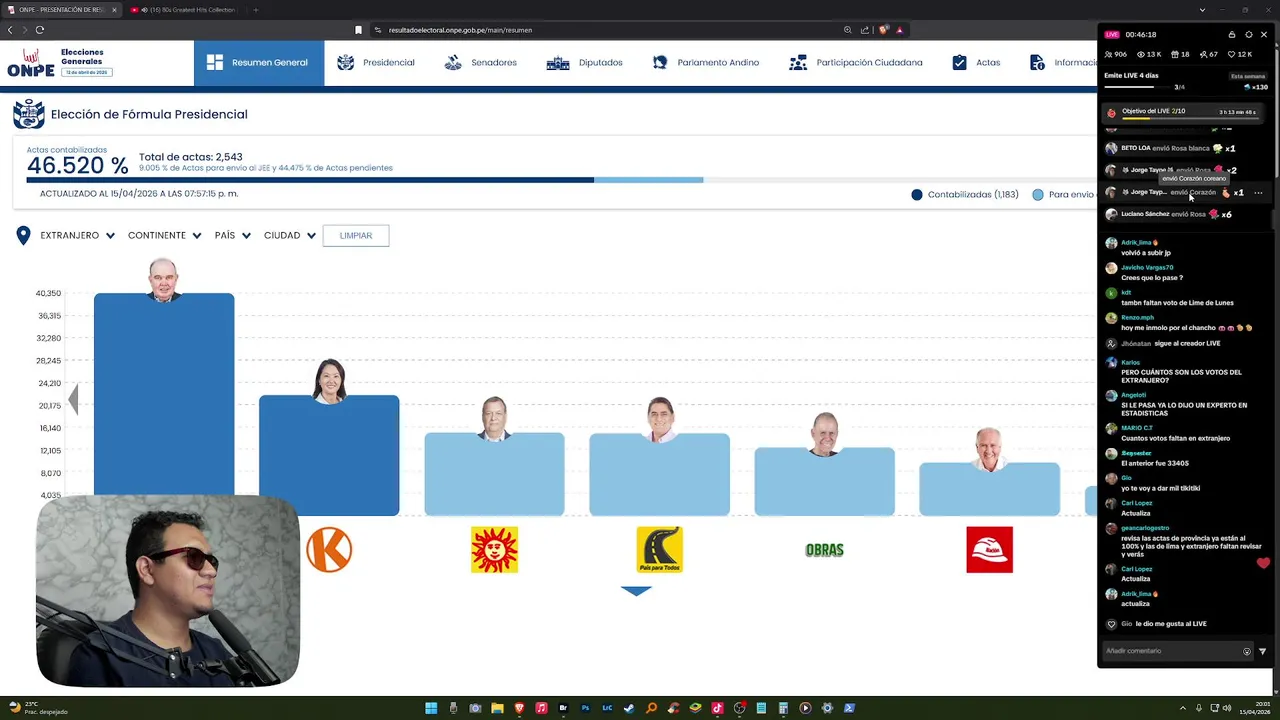1280x720 pixels.
Task: Open Photoshop from taskbar
Action: click(x=585, y=708)
